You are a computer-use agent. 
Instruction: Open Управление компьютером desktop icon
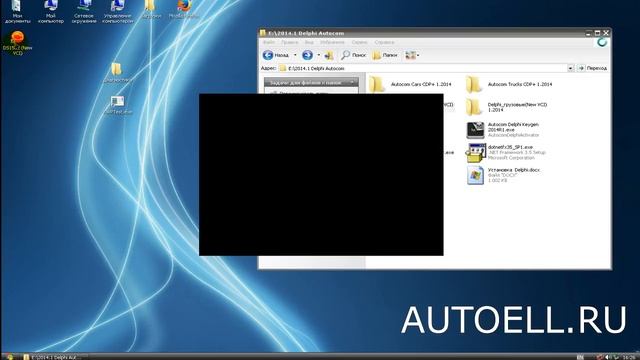[118, 11]
